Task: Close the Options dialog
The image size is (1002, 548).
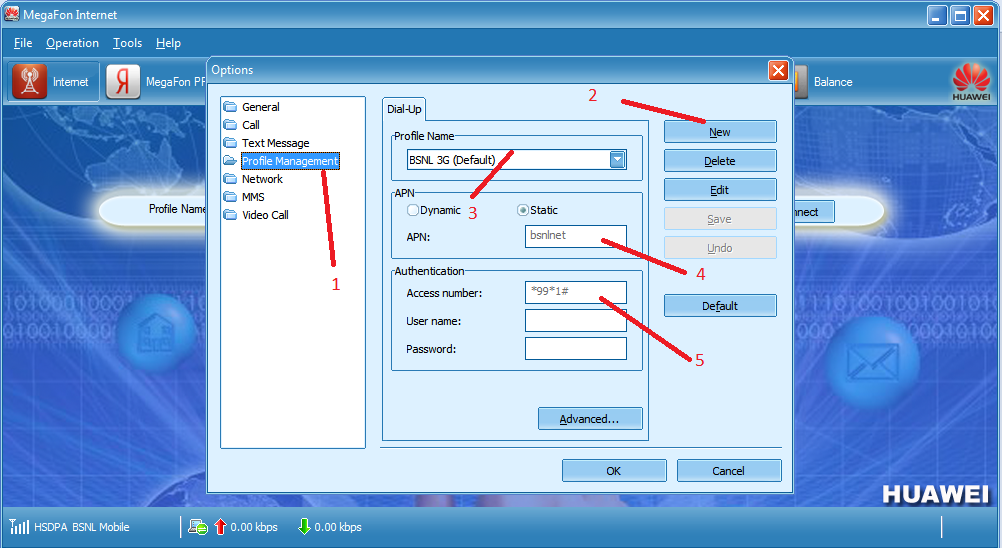Action: 778,70
